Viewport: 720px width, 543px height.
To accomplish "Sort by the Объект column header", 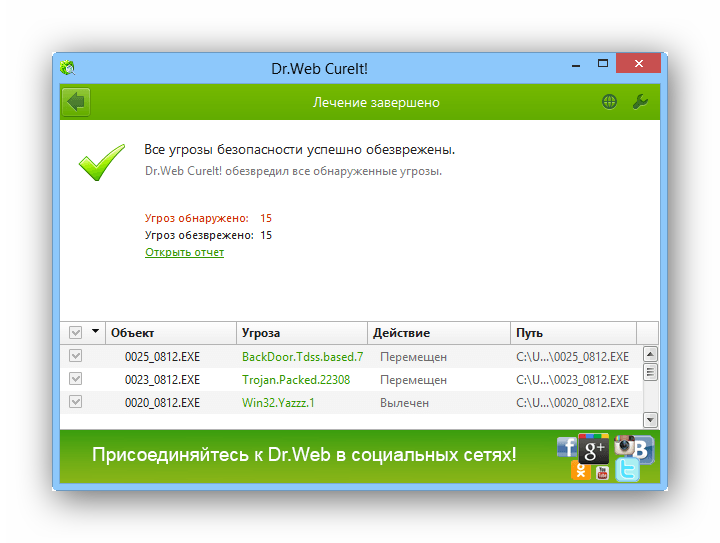I will [x=171, y=333].
